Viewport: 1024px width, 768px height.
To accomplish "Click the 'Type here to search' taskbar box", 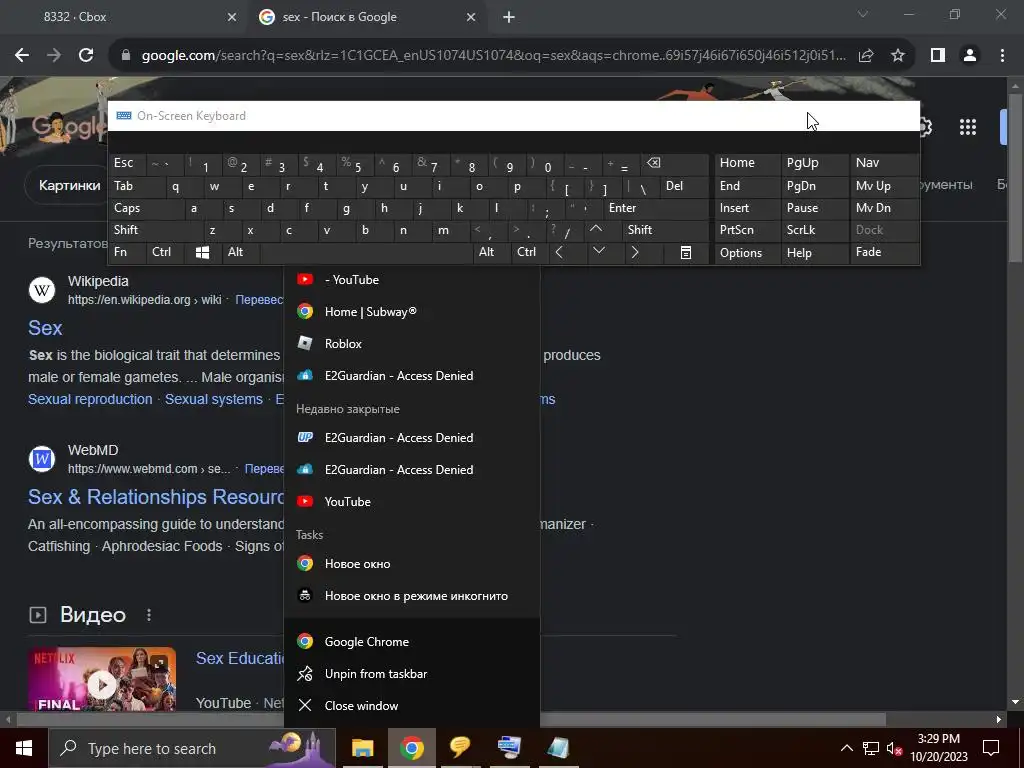I will (x=192, y=748).
